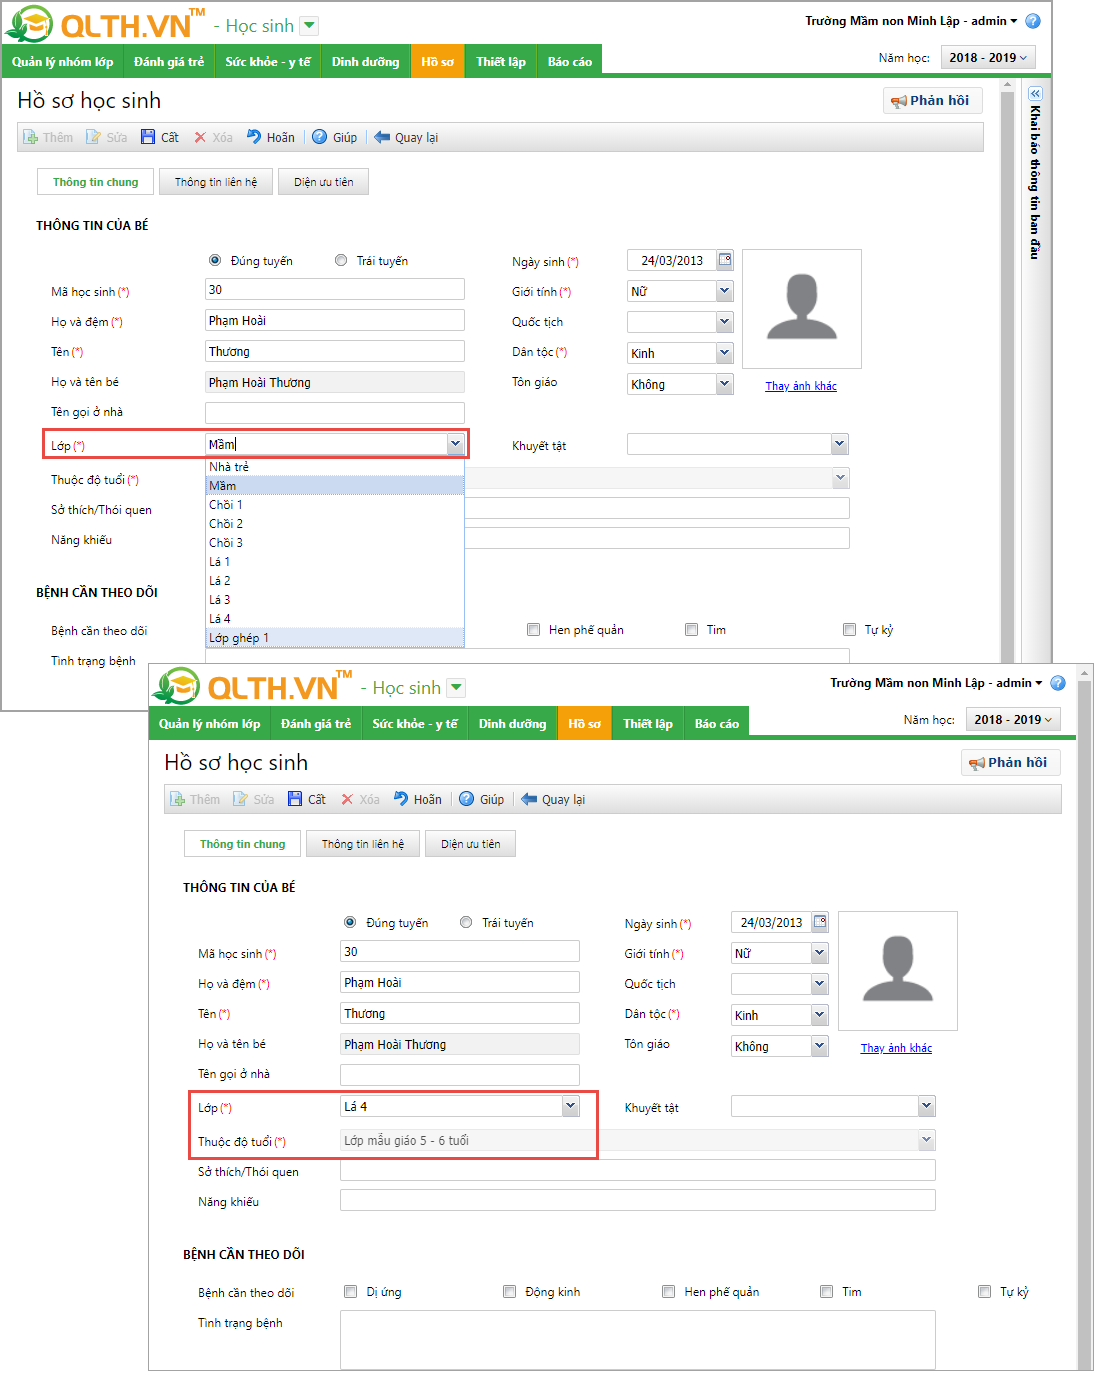Click the Tên gọi ở nhà field in bottom window
The width and height of the screenshot is (1097, 1376).
[x=460, y=1075]
